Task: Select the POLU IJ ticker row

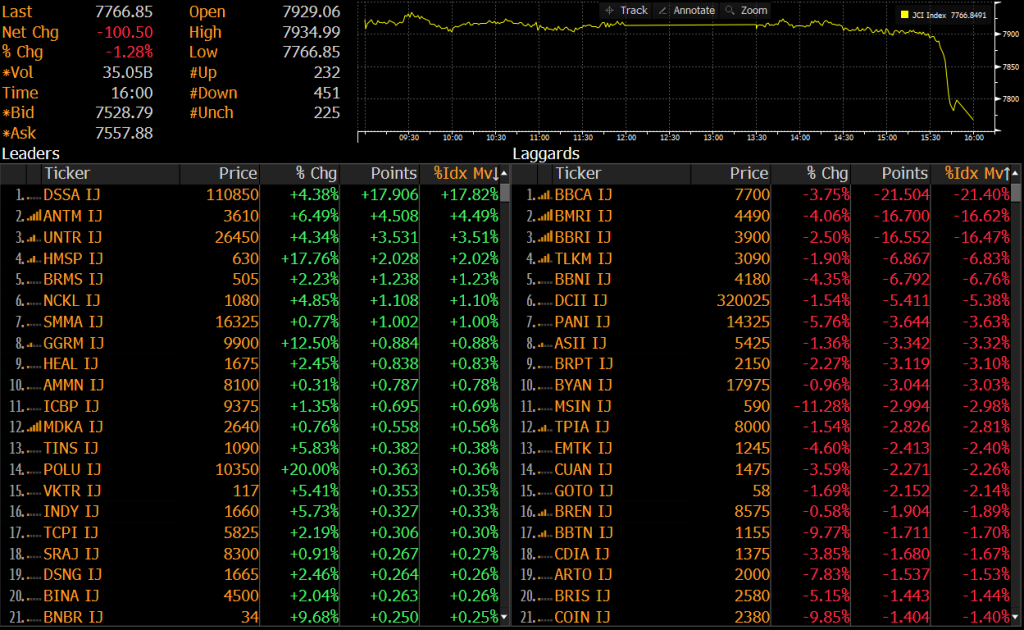Action: pos(250,469)
